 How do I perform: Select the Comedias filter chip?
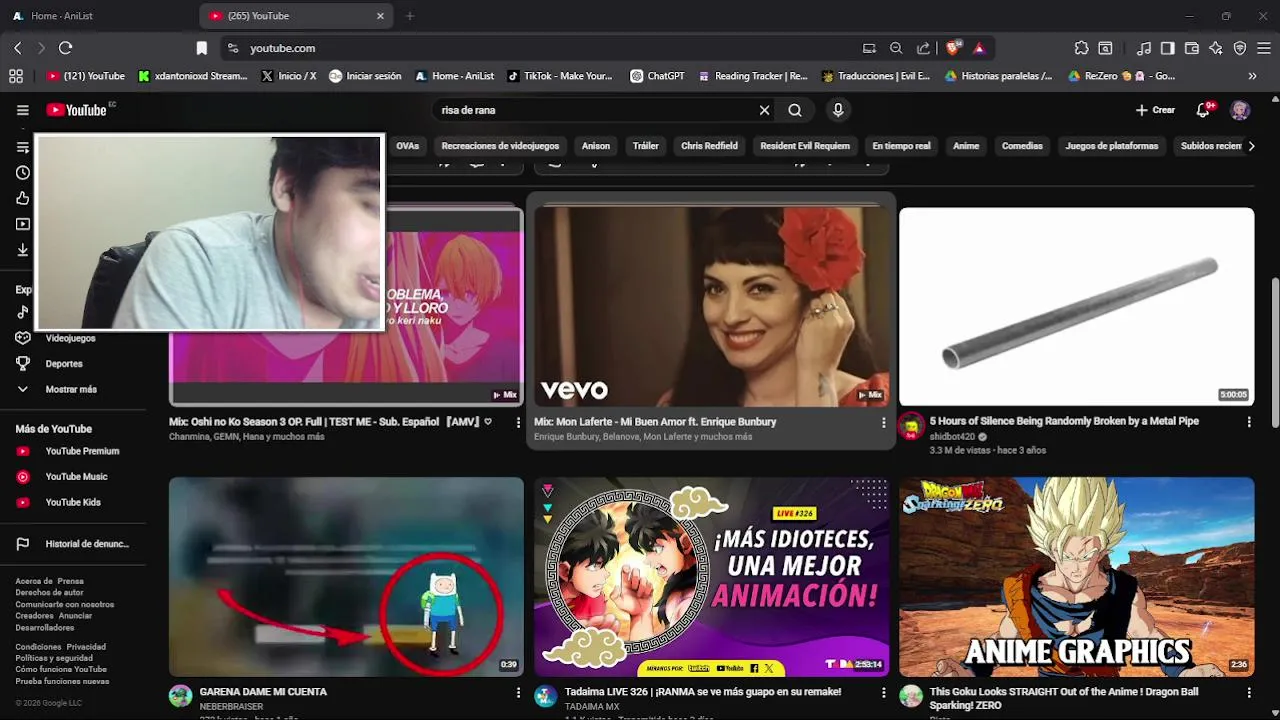(x=1022, y=146)
